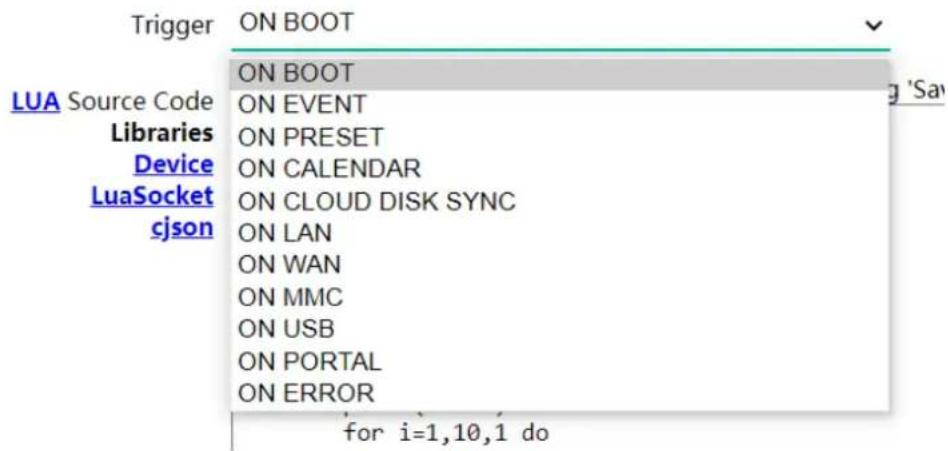The height and width of the screenshot is (451, 948).
Task: Select ON BOOT in the trigger list
Action: tap(296, 74)
